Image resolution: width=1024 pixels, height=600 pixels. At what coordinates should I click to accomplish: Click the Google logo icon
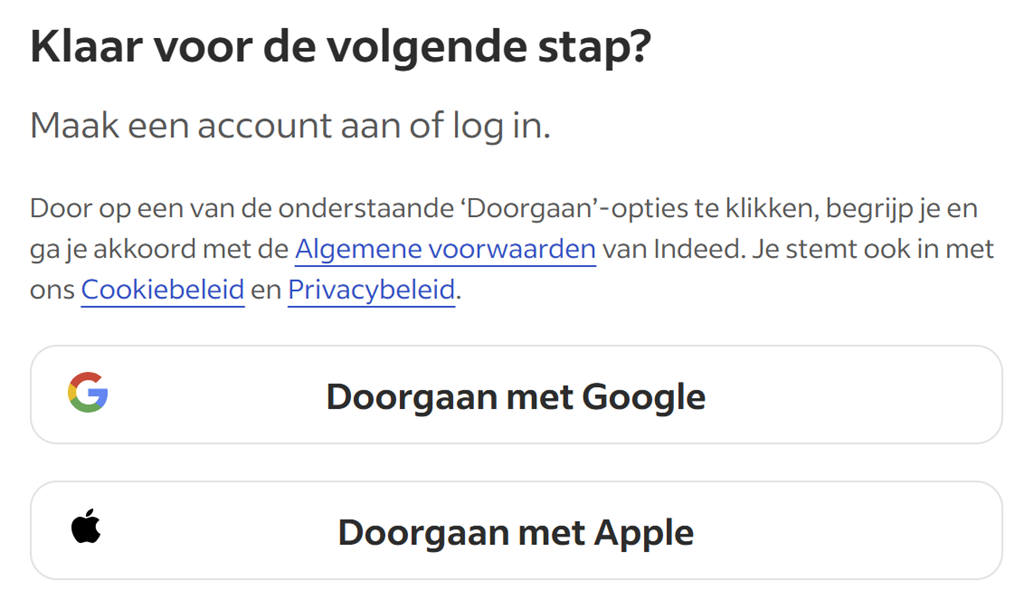pos(88,393)
